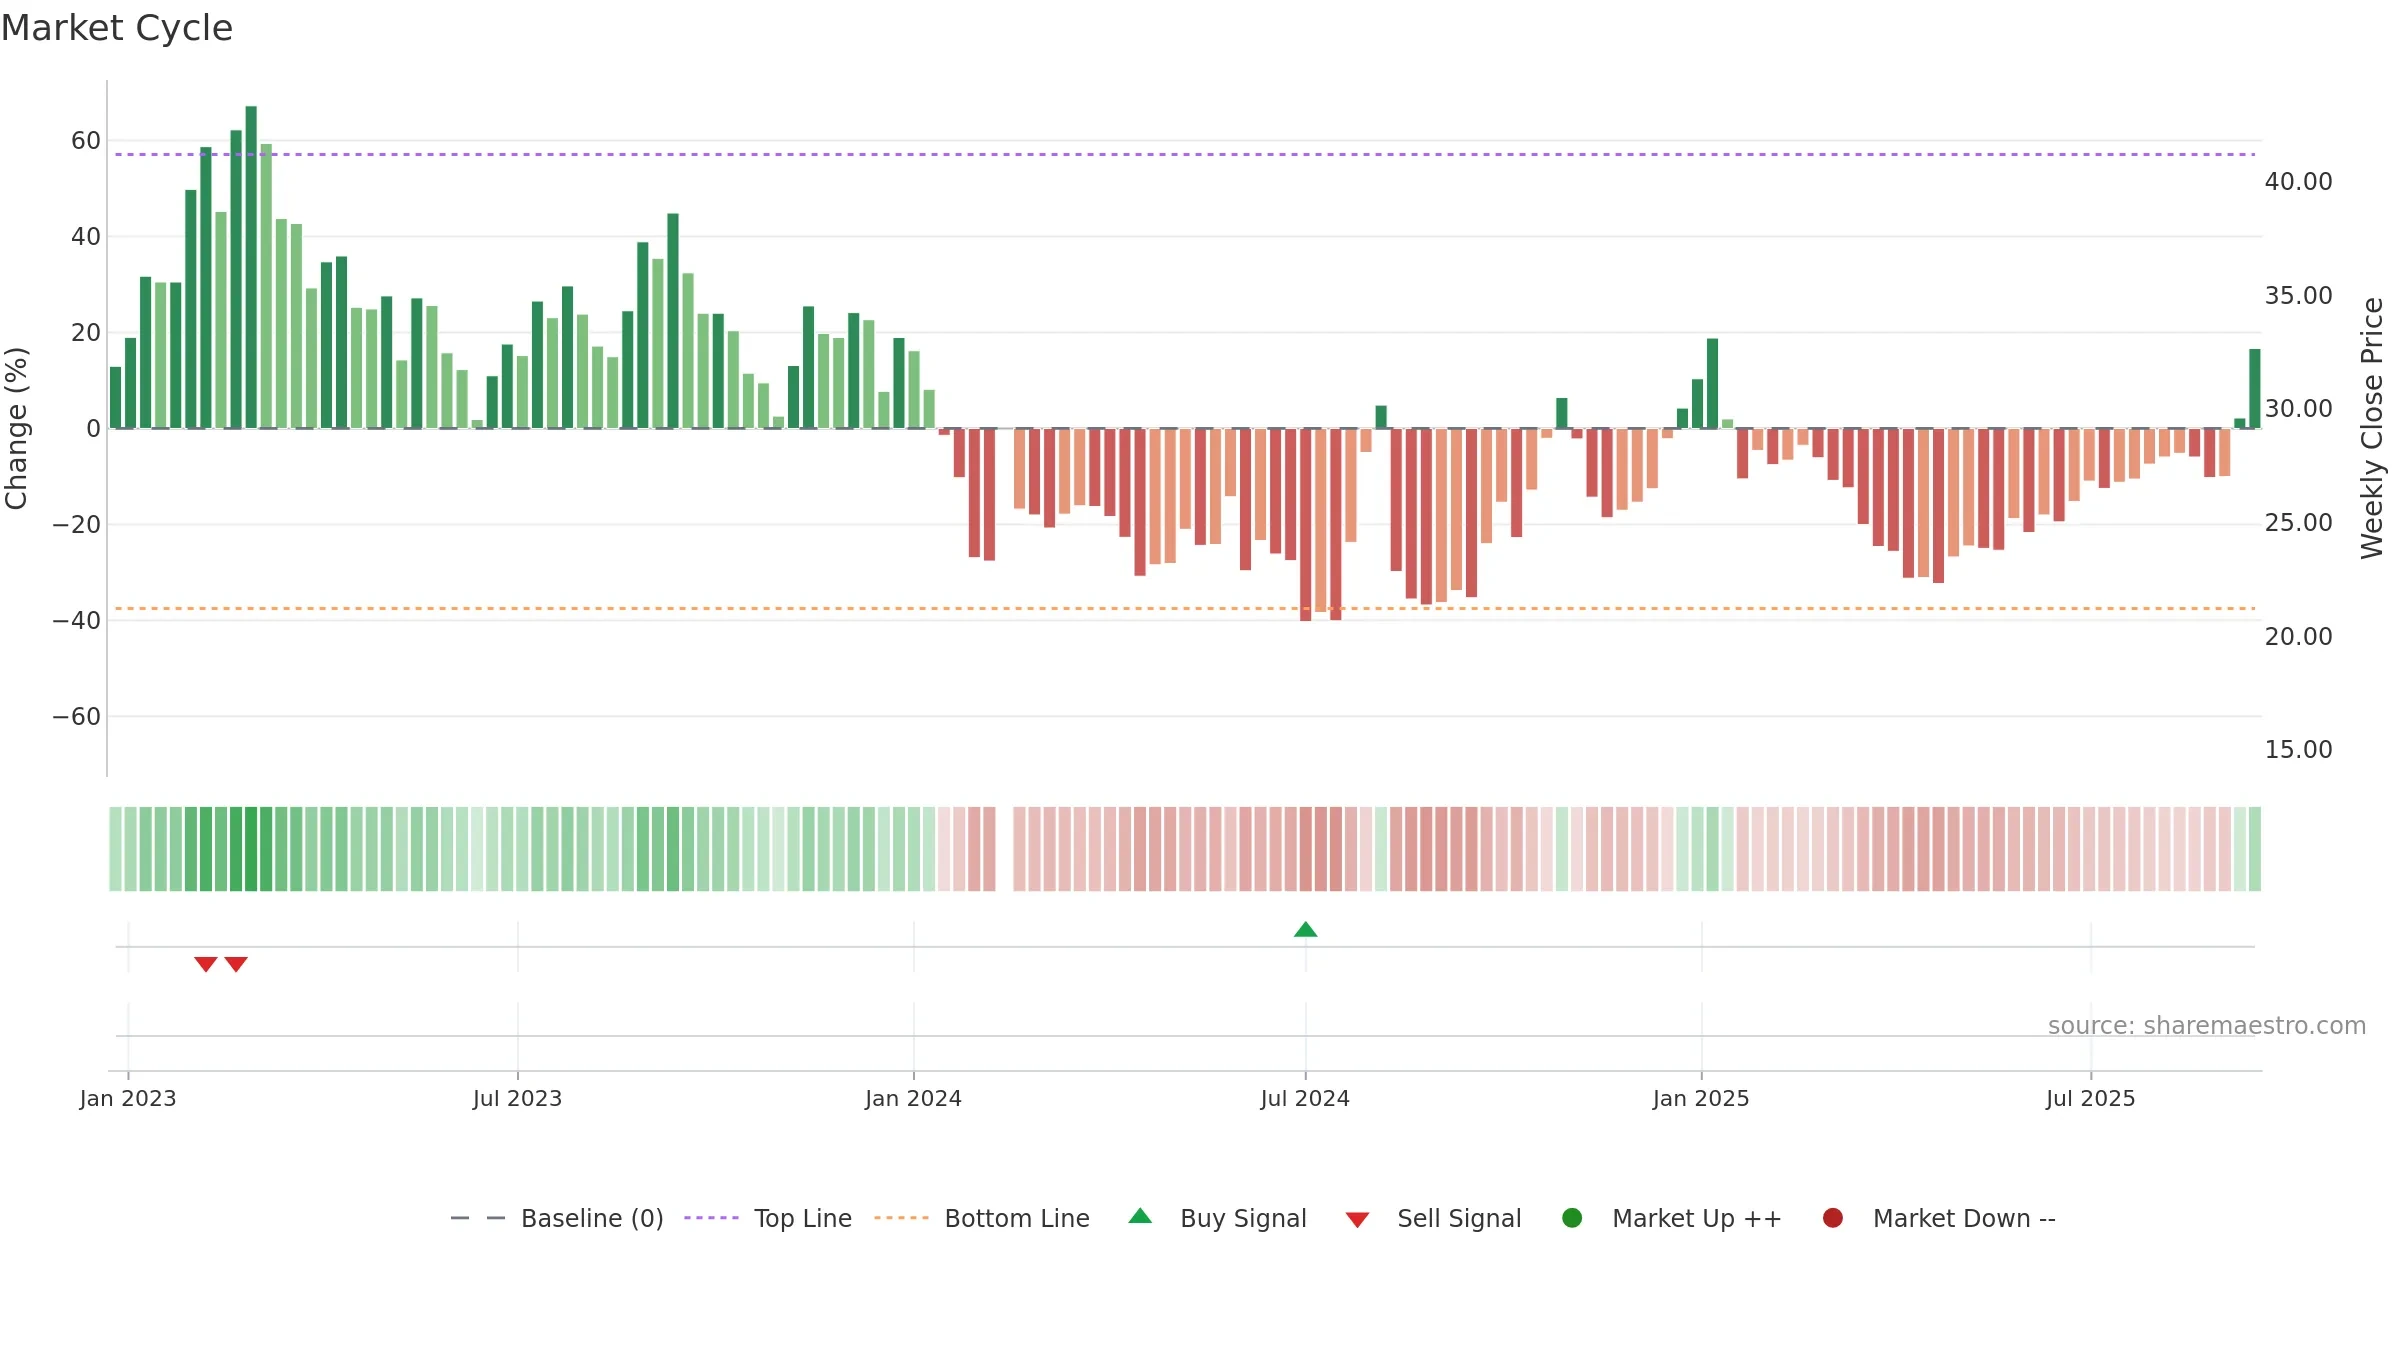Click the green Market Up circle in the legend
The image size is (2400, 1350).
[x=1572, y=1218]
